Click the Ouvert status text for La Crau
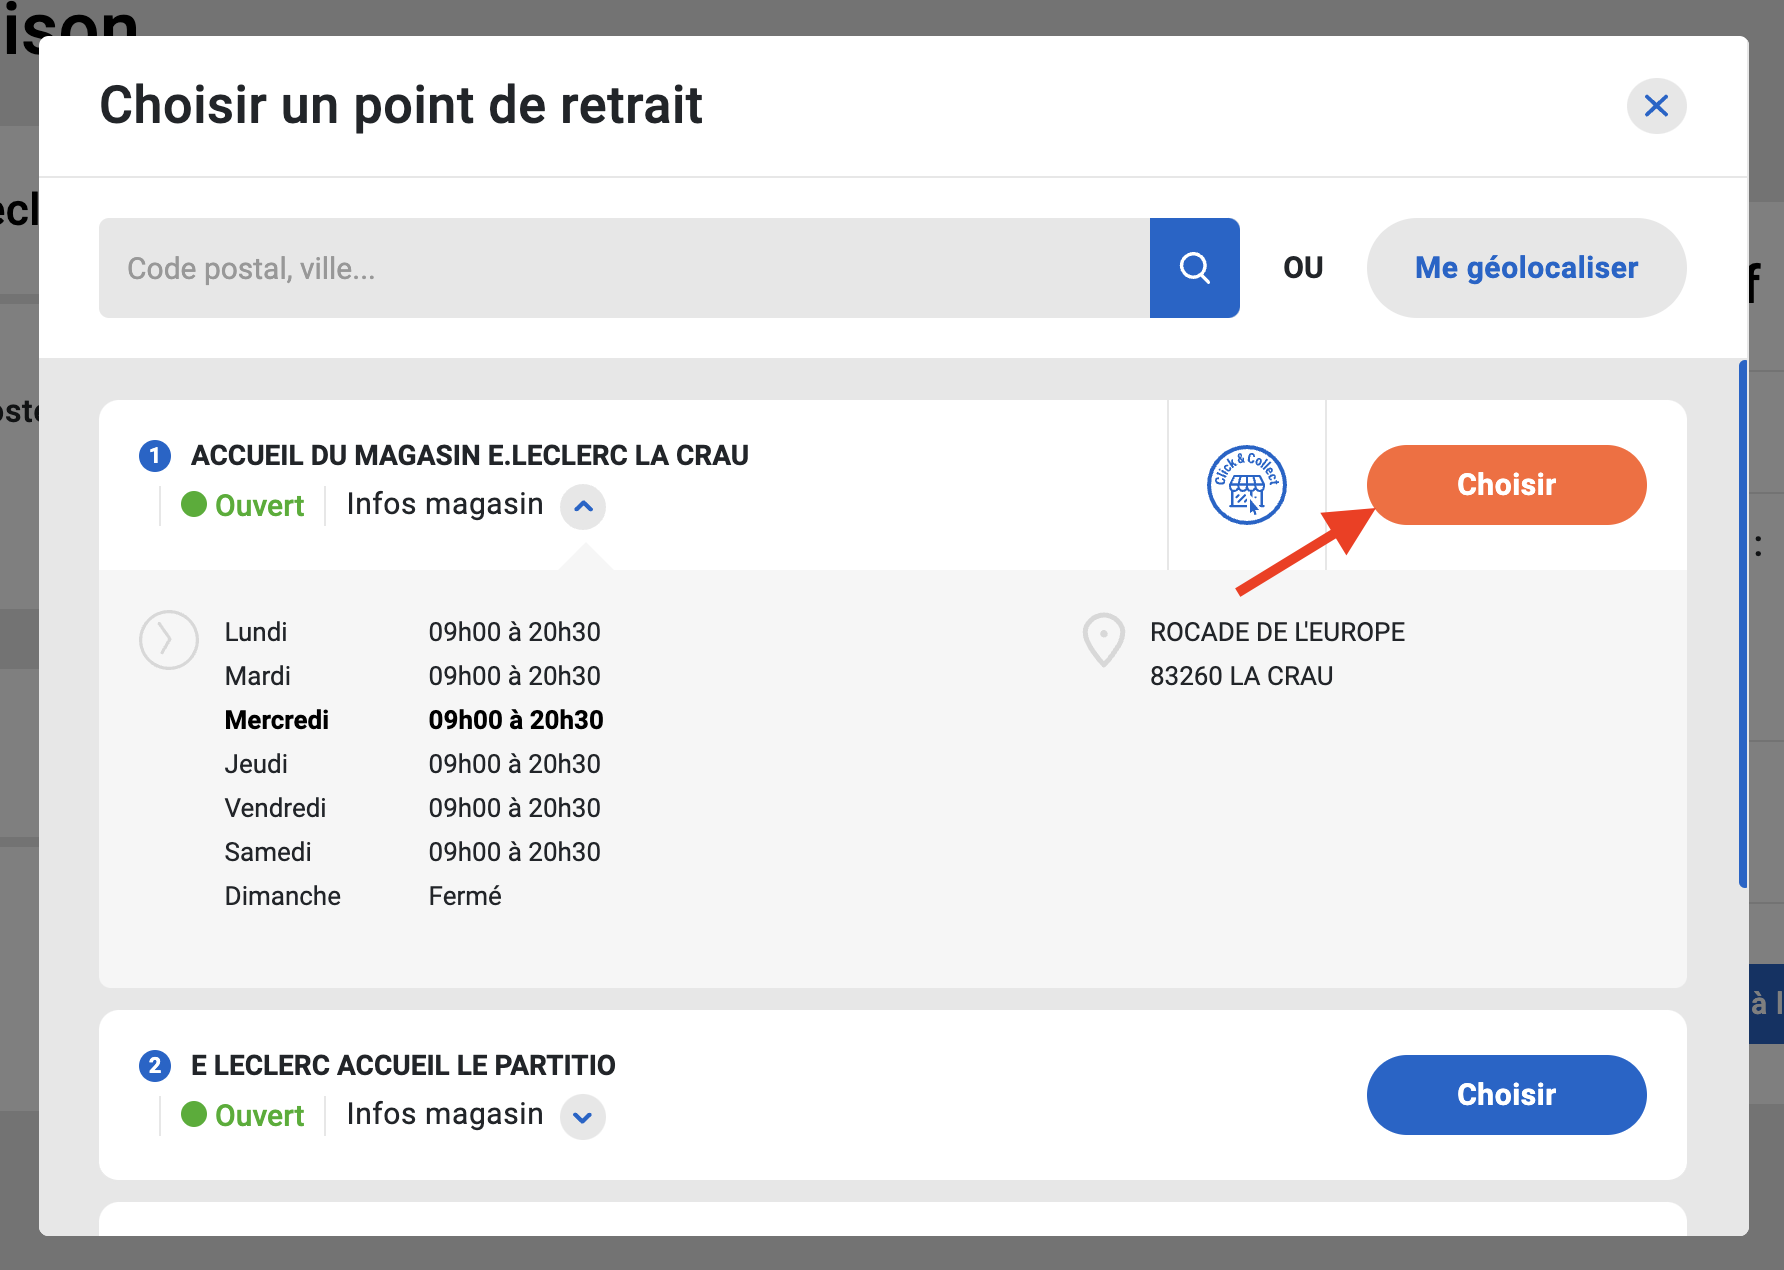 click(x=259, y=506)
